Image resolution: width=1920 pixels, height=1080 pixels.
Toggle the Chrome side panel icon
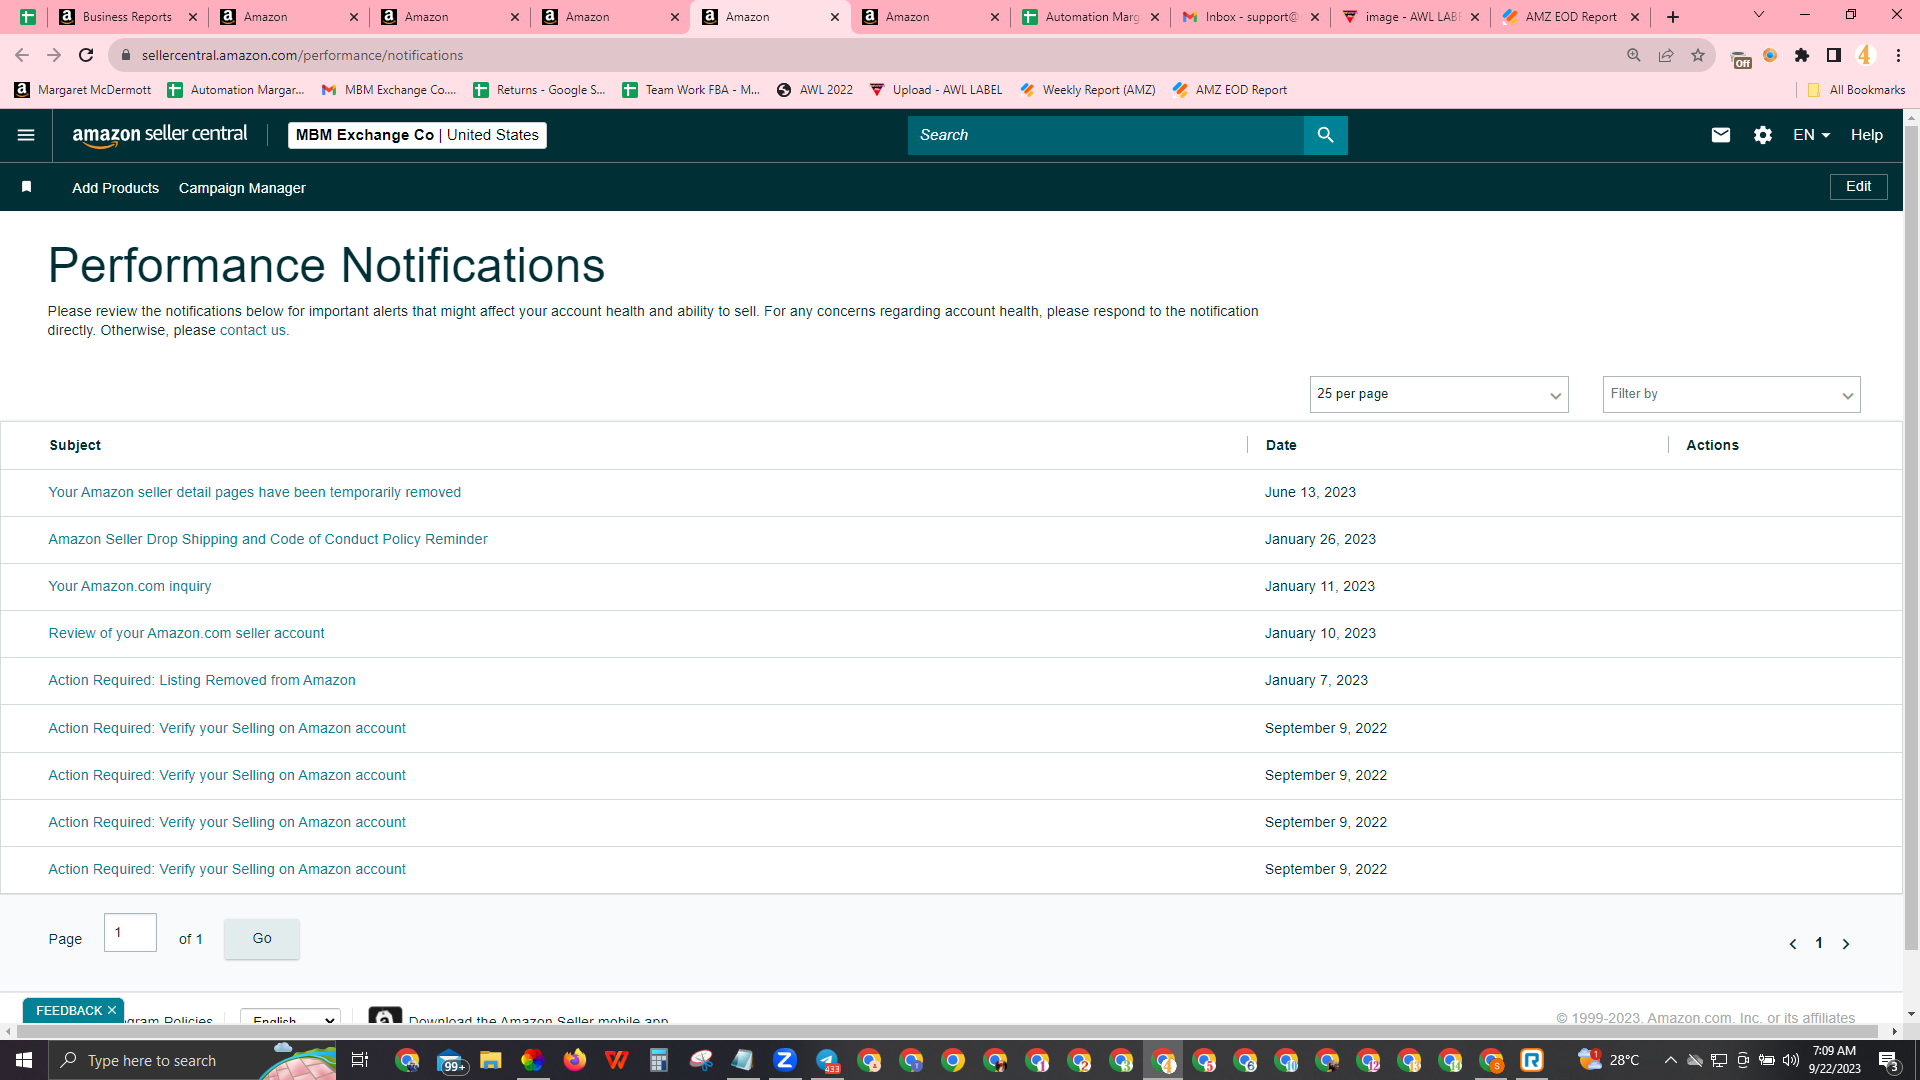pos(1834,55)
